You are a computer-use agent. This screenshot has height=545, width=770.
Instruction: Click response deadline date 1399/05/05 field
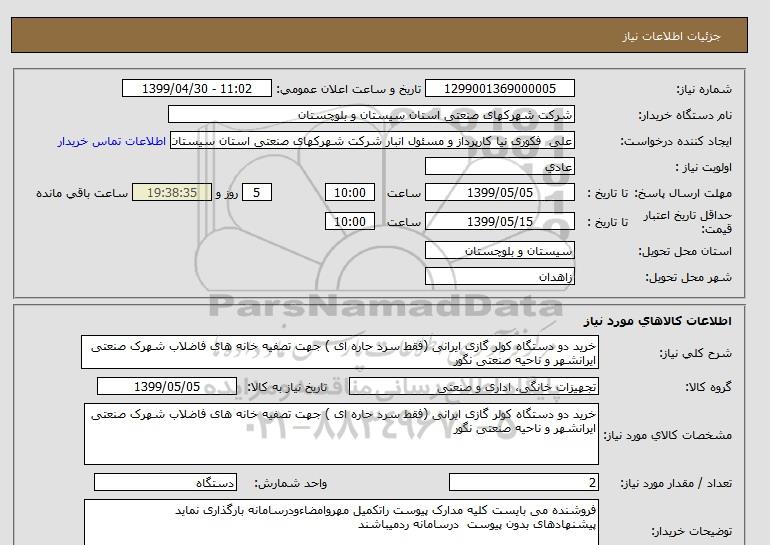pyautogui.click(x=499, y=192)
